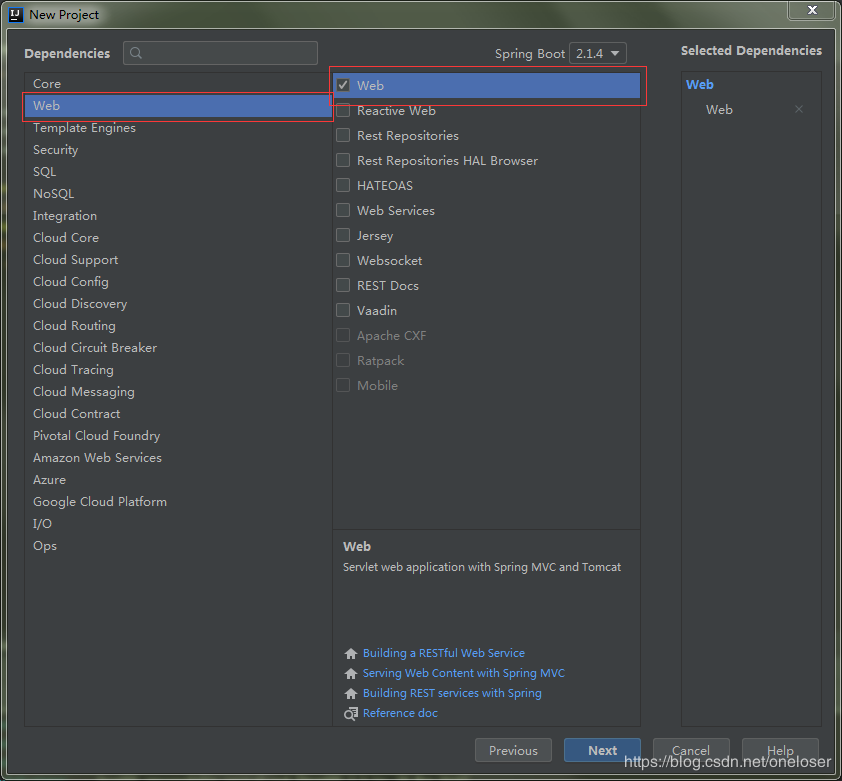Viewport: 842px width, 781px height.
Task: Select the Core category
Action: click(x=178, y=83)
